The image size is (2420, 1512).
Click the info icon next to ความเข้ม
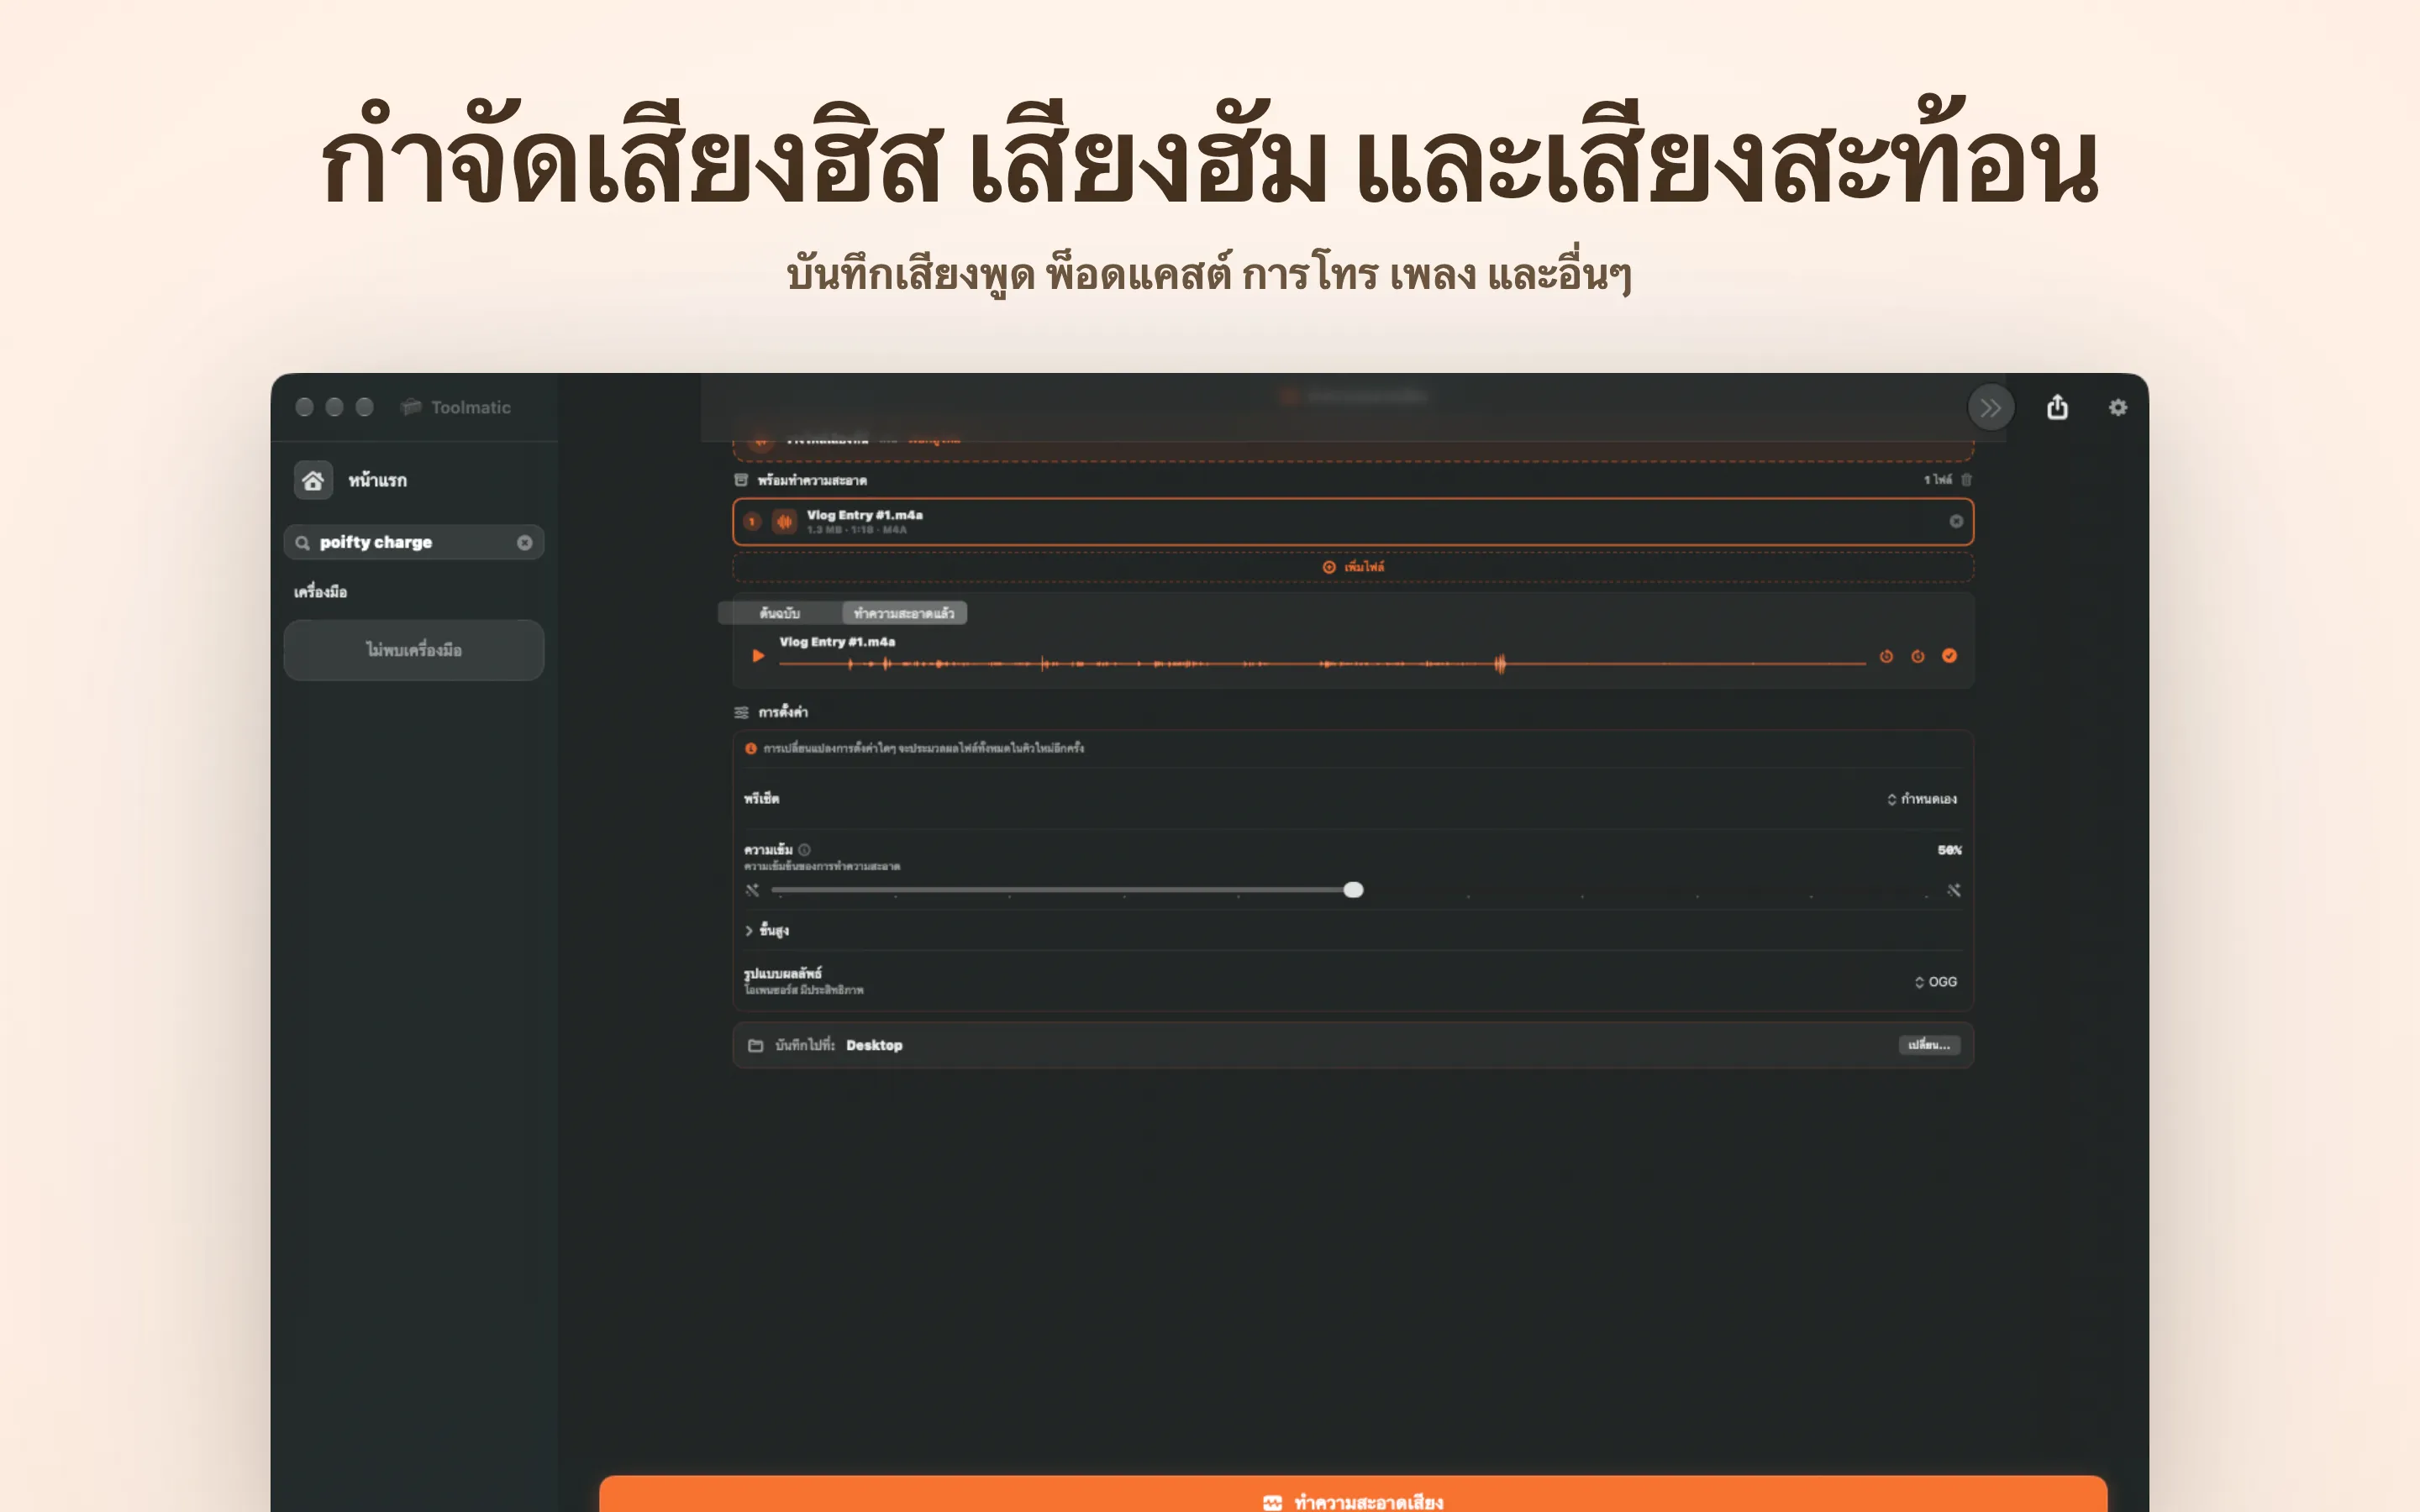[804, 850]
